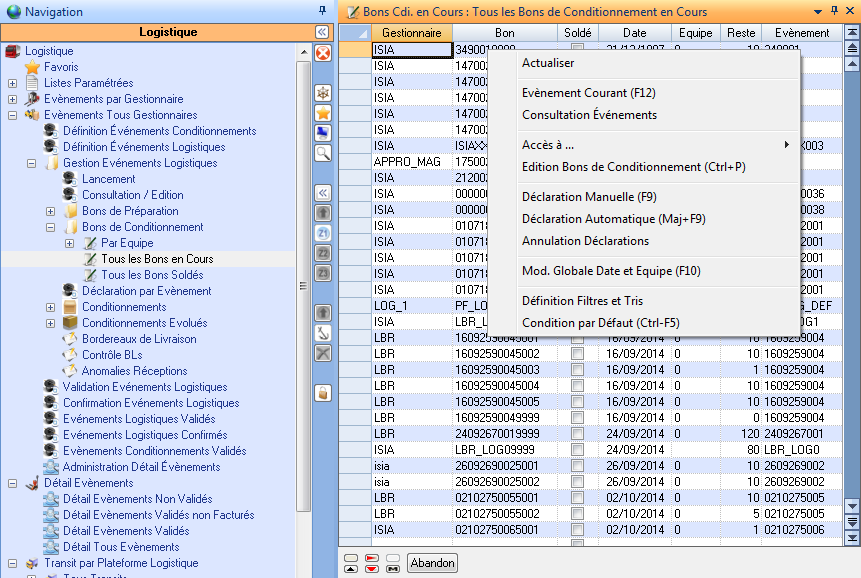Click the anchor icon in vertical toolbar
This screenshot has width=861, height=578.
tap(323, 333)
